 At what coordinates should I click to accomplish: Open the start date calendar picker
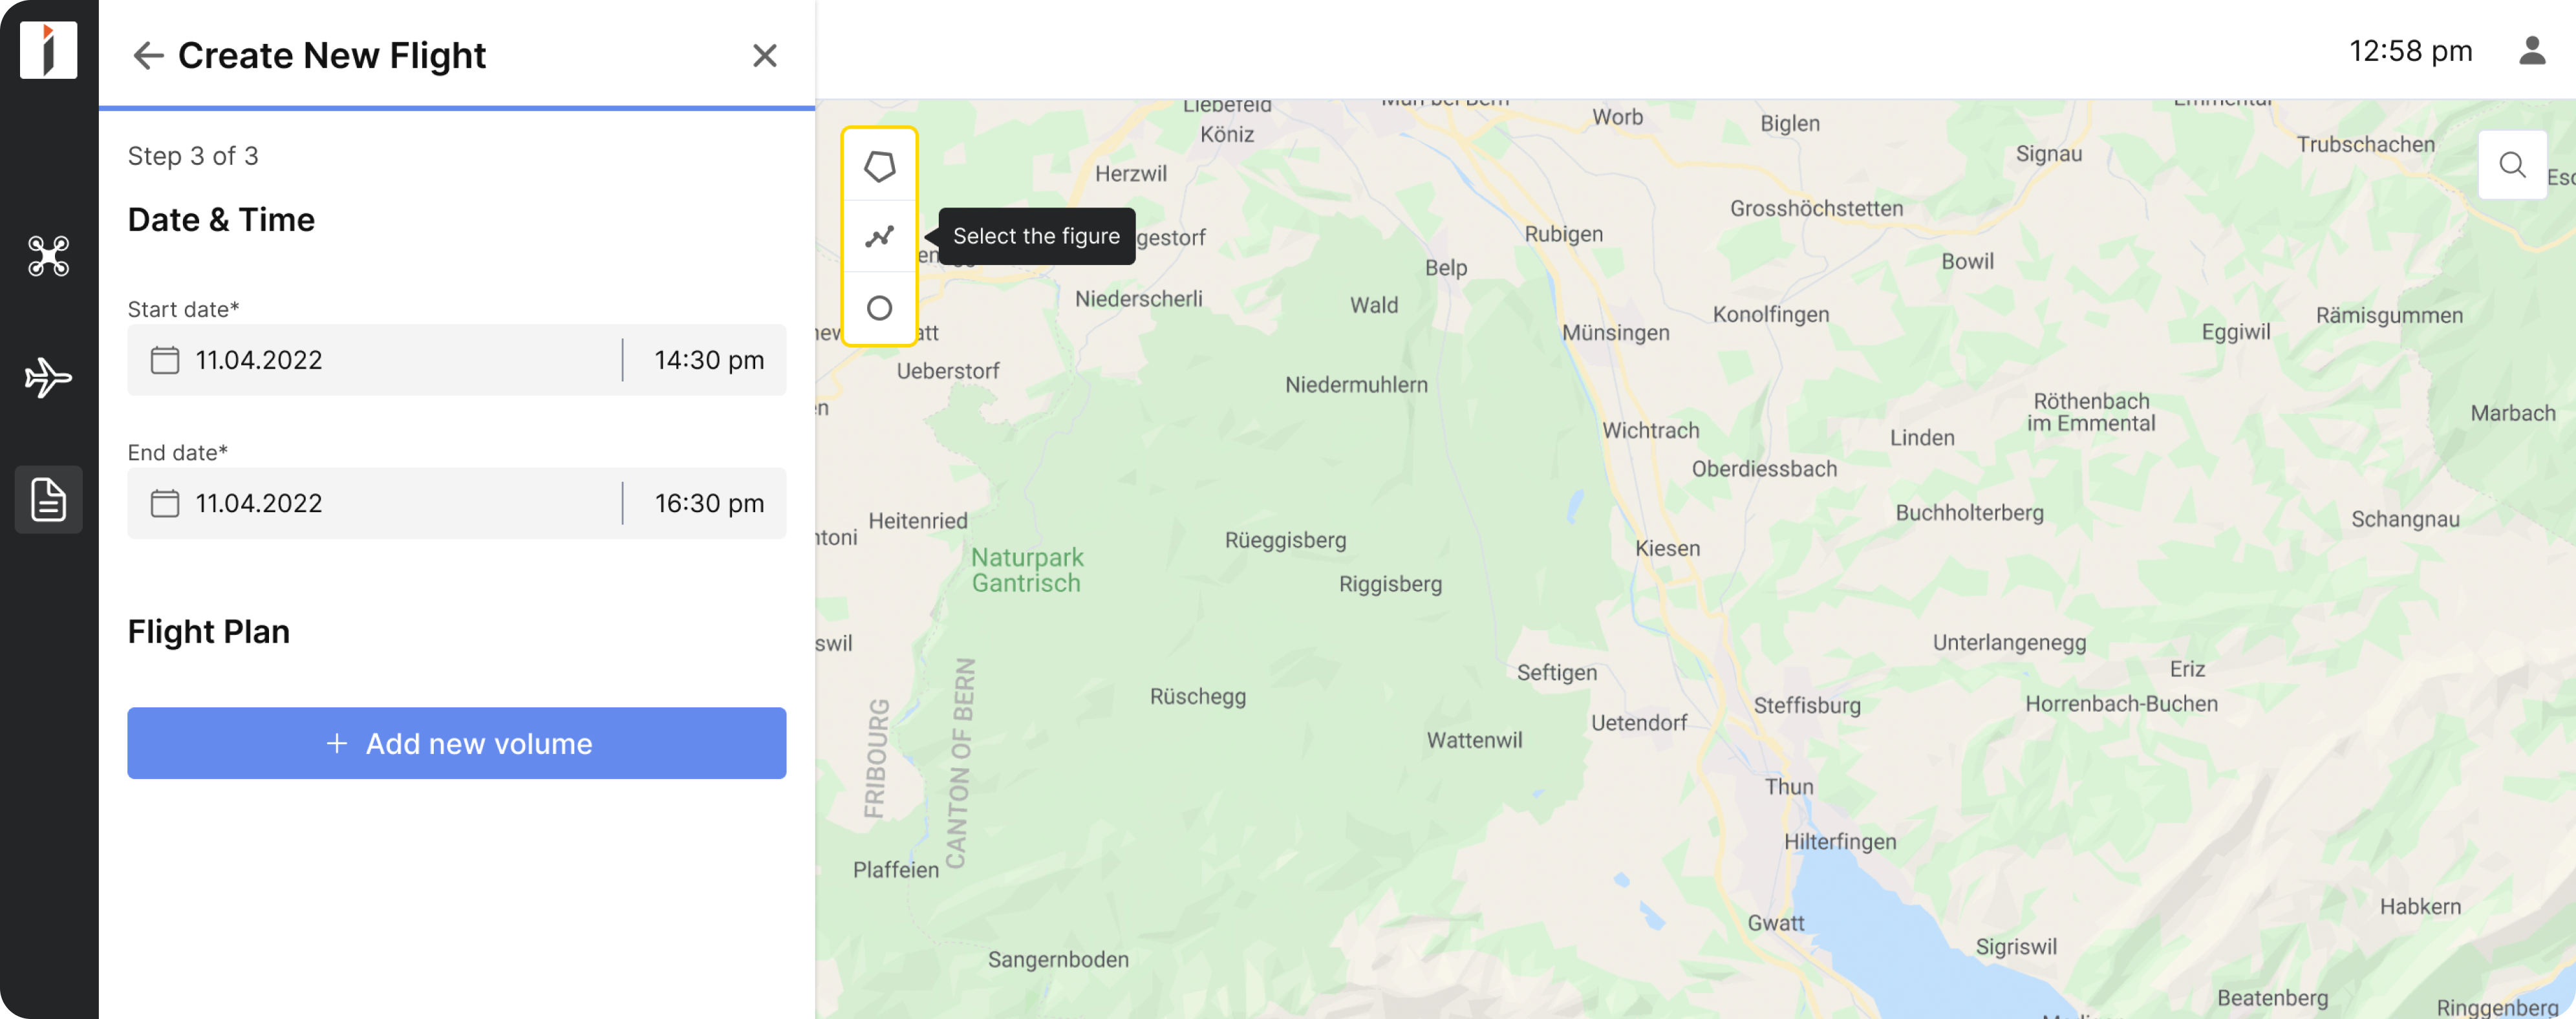(166, 360)
